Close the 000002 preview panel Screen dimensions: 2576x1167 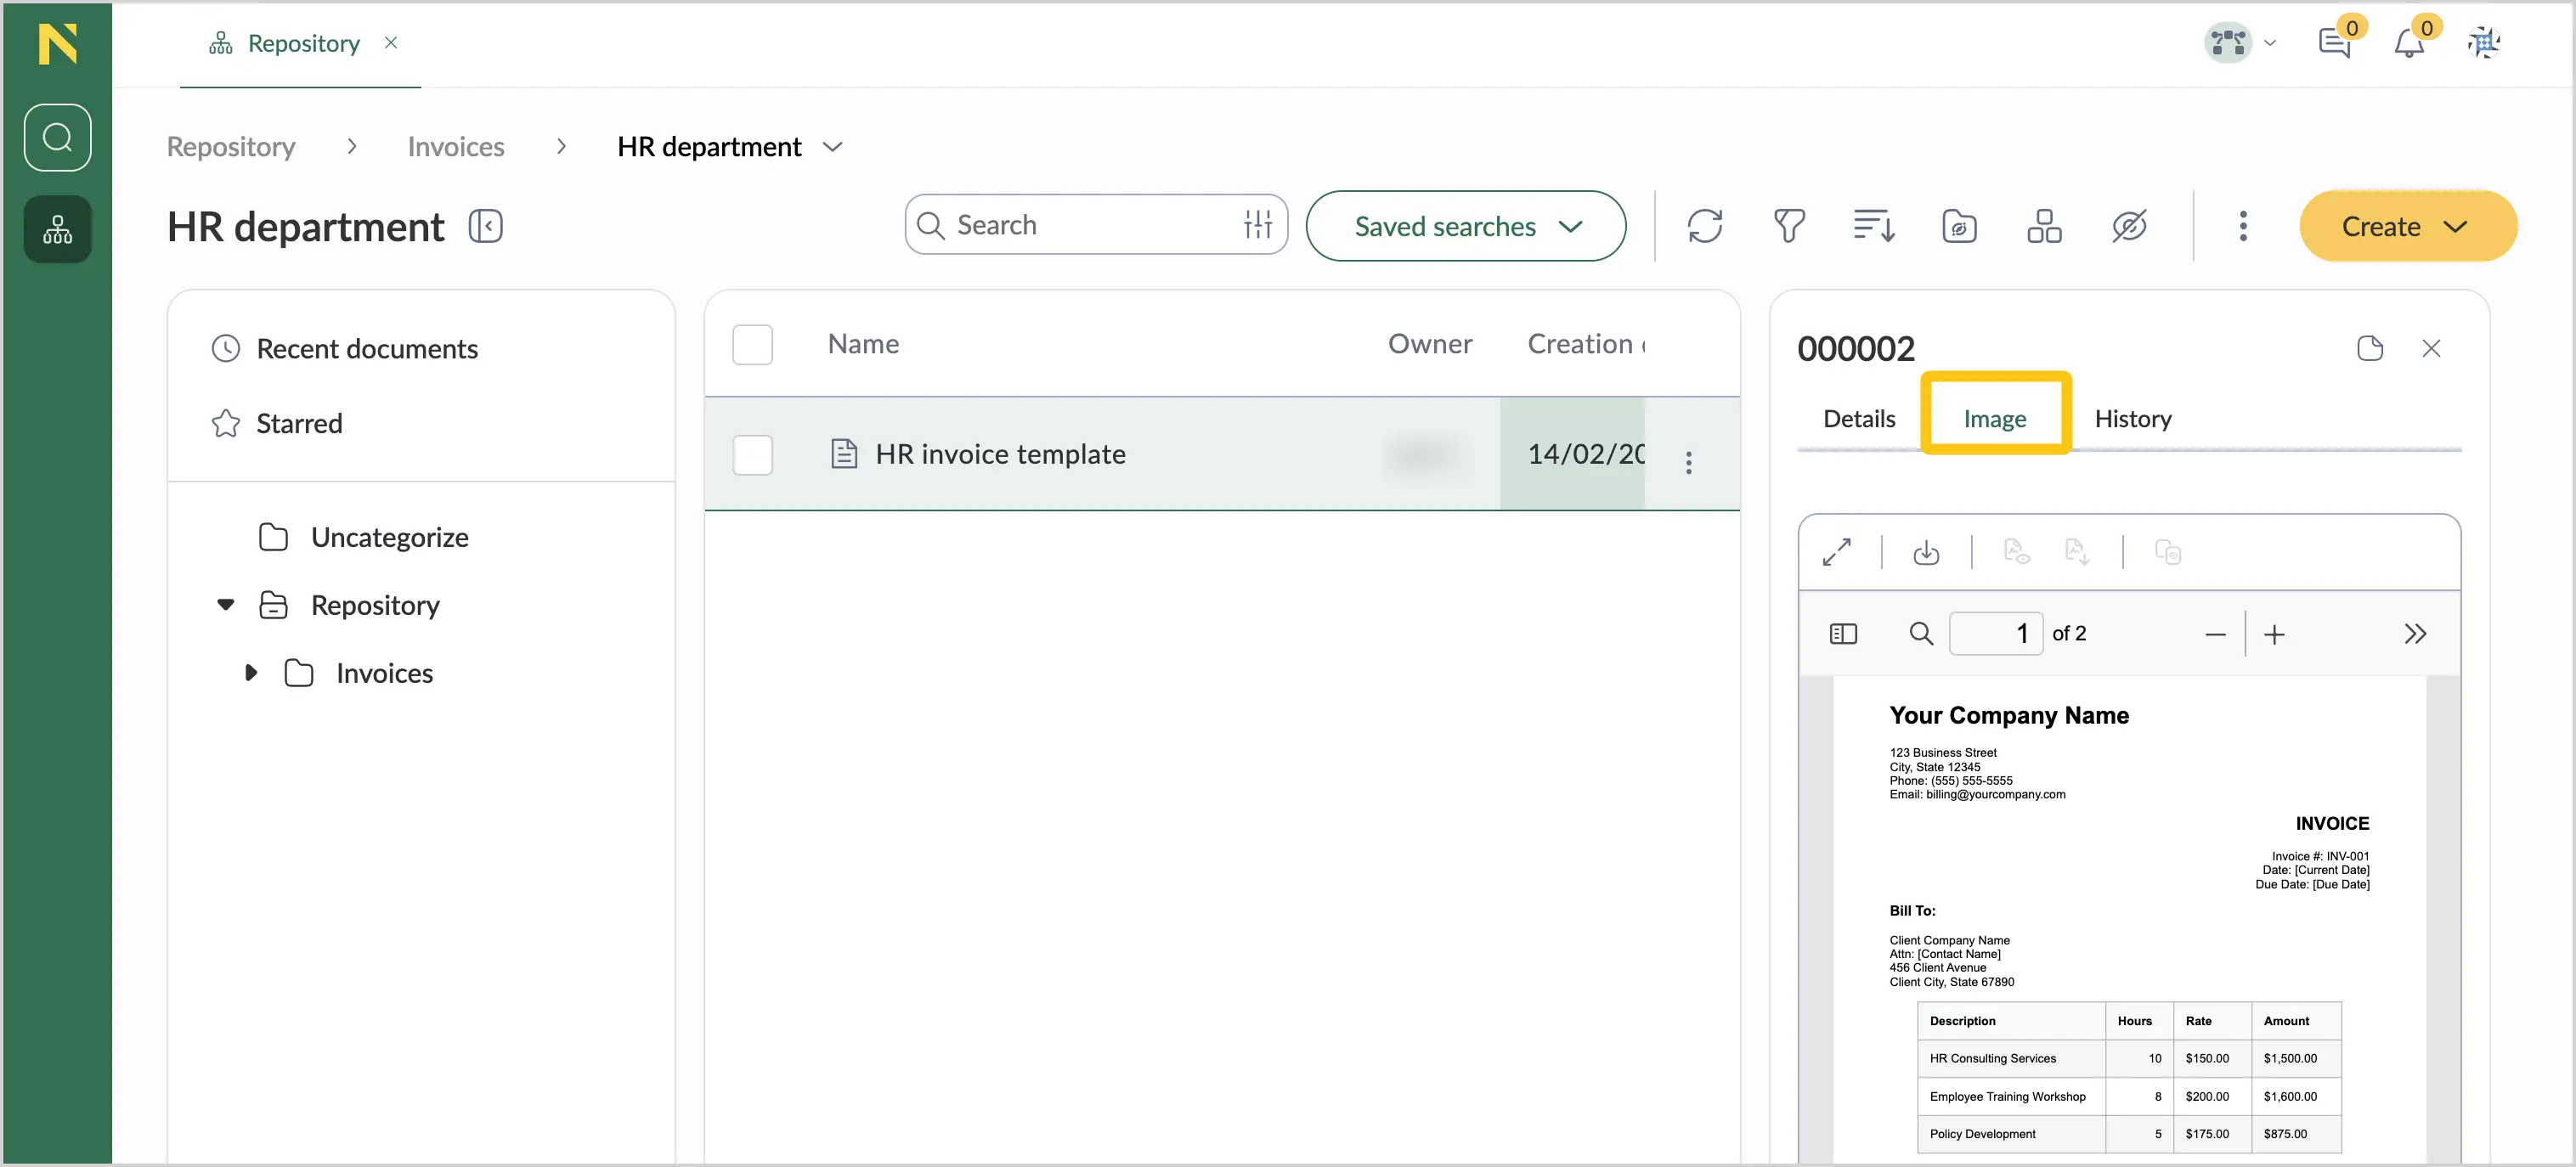click(x=2432, y=348)
